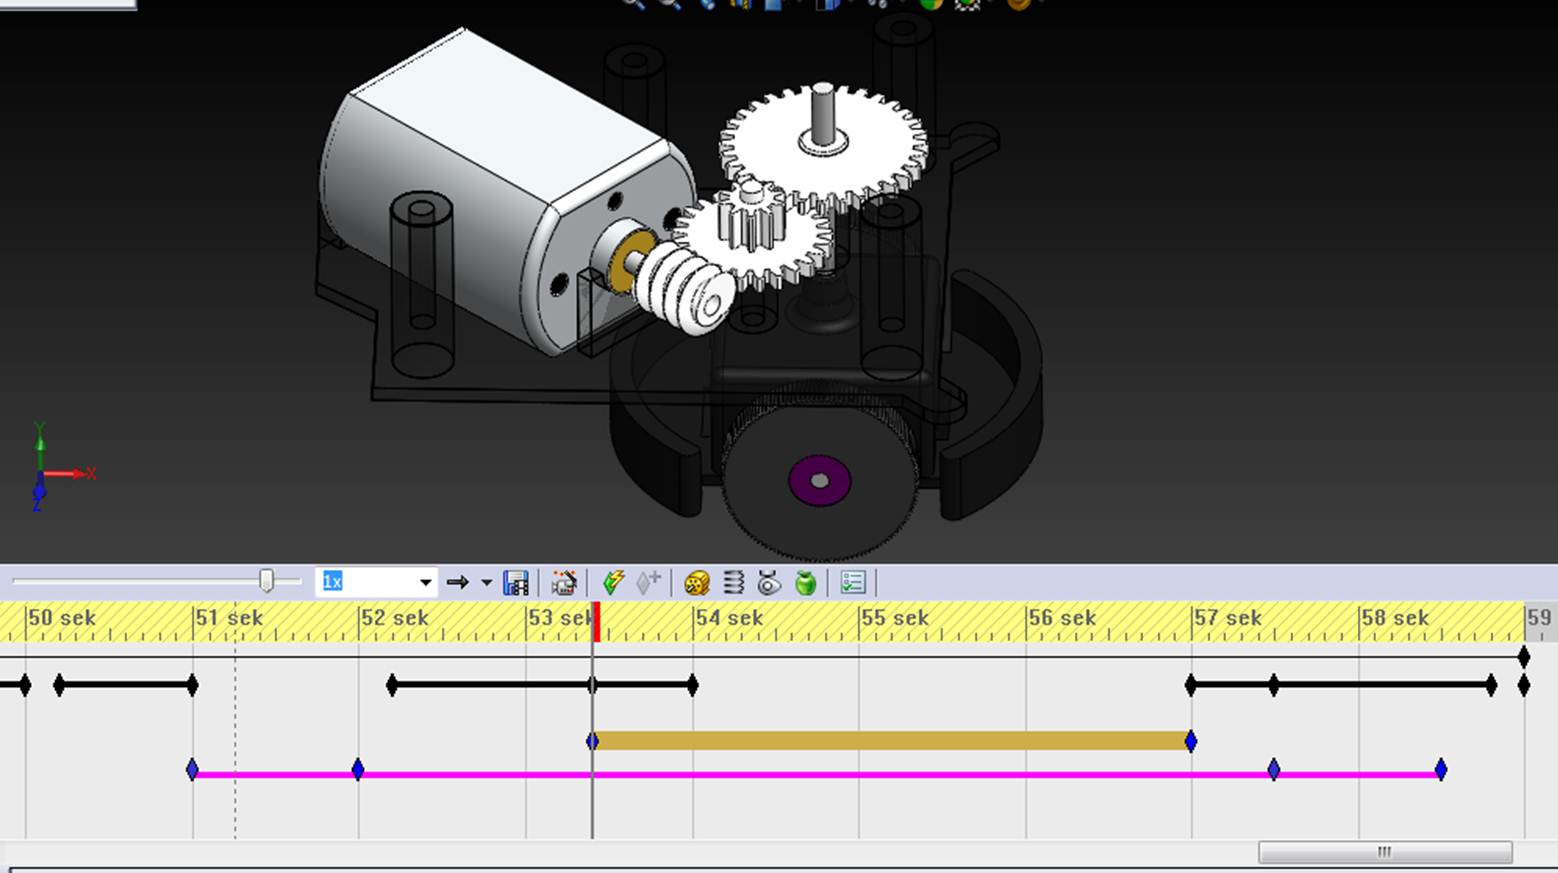
Task: Click the Contact icon in motion toolbar
Action: pyautogui.click(x=768, y=582)
